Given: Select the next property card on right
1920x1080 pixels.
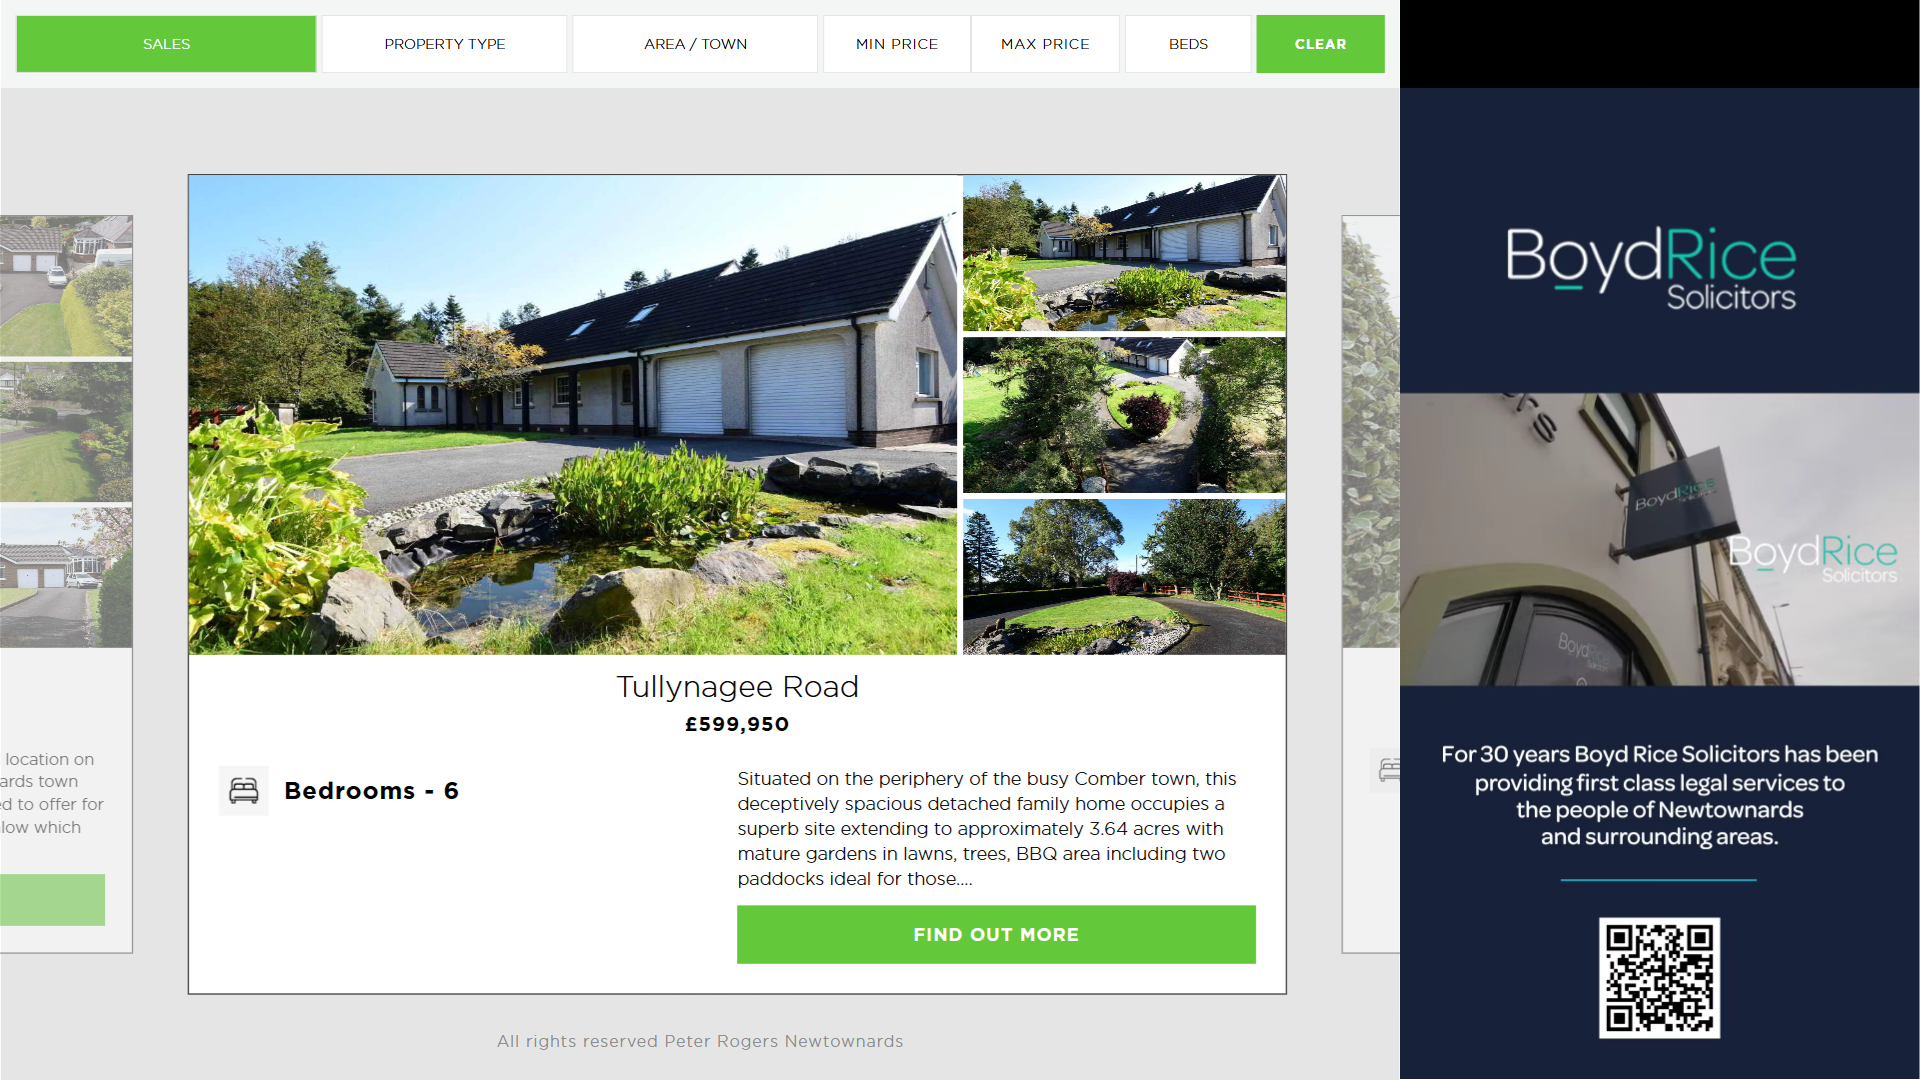Looking at the screenshot, I should 1371,584.
